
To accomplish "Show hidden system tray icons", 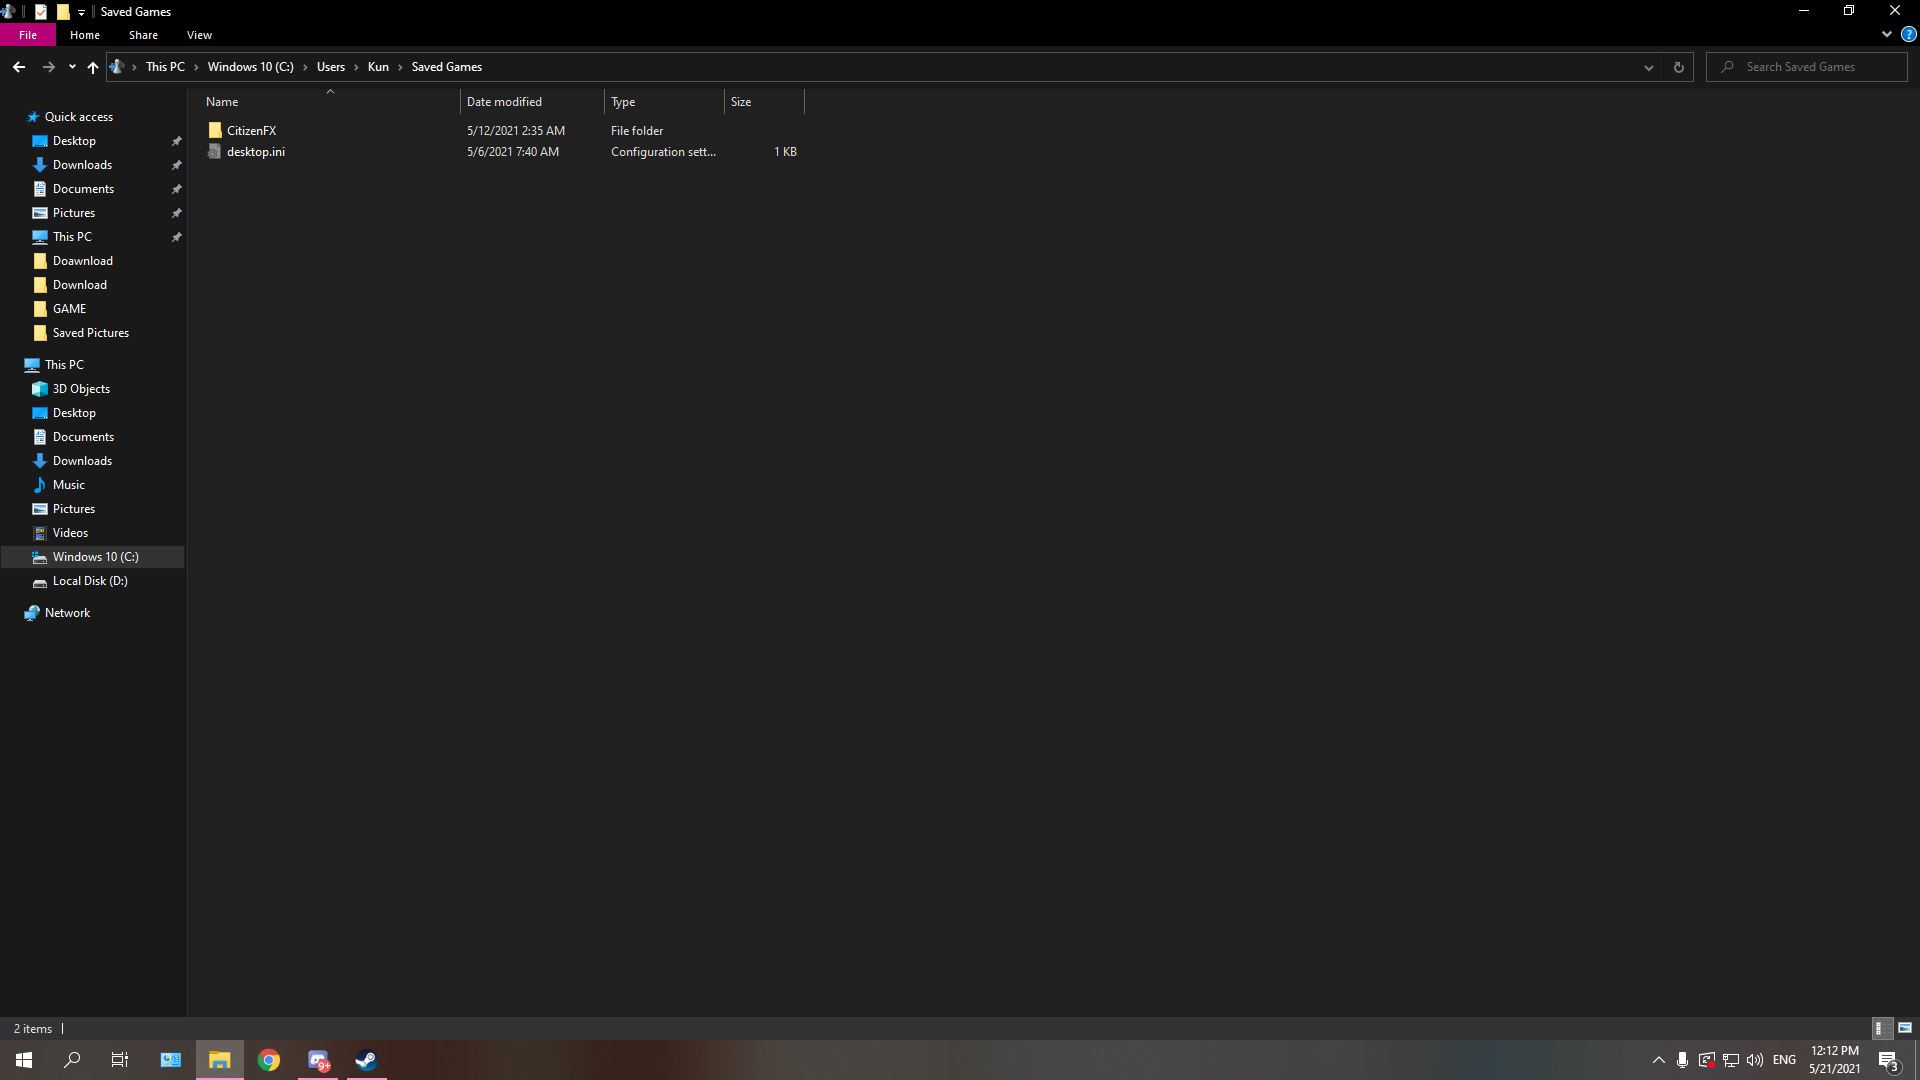I will (x=1658, y=1060).
